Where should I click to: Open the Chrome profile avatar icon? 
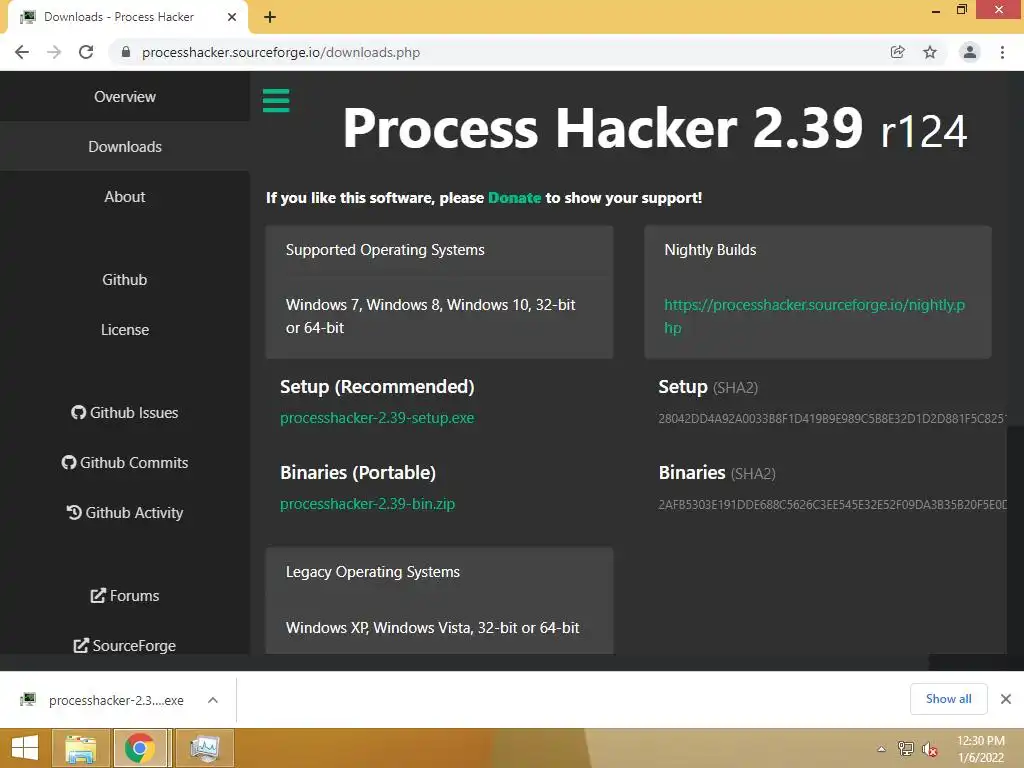point(970,52)
